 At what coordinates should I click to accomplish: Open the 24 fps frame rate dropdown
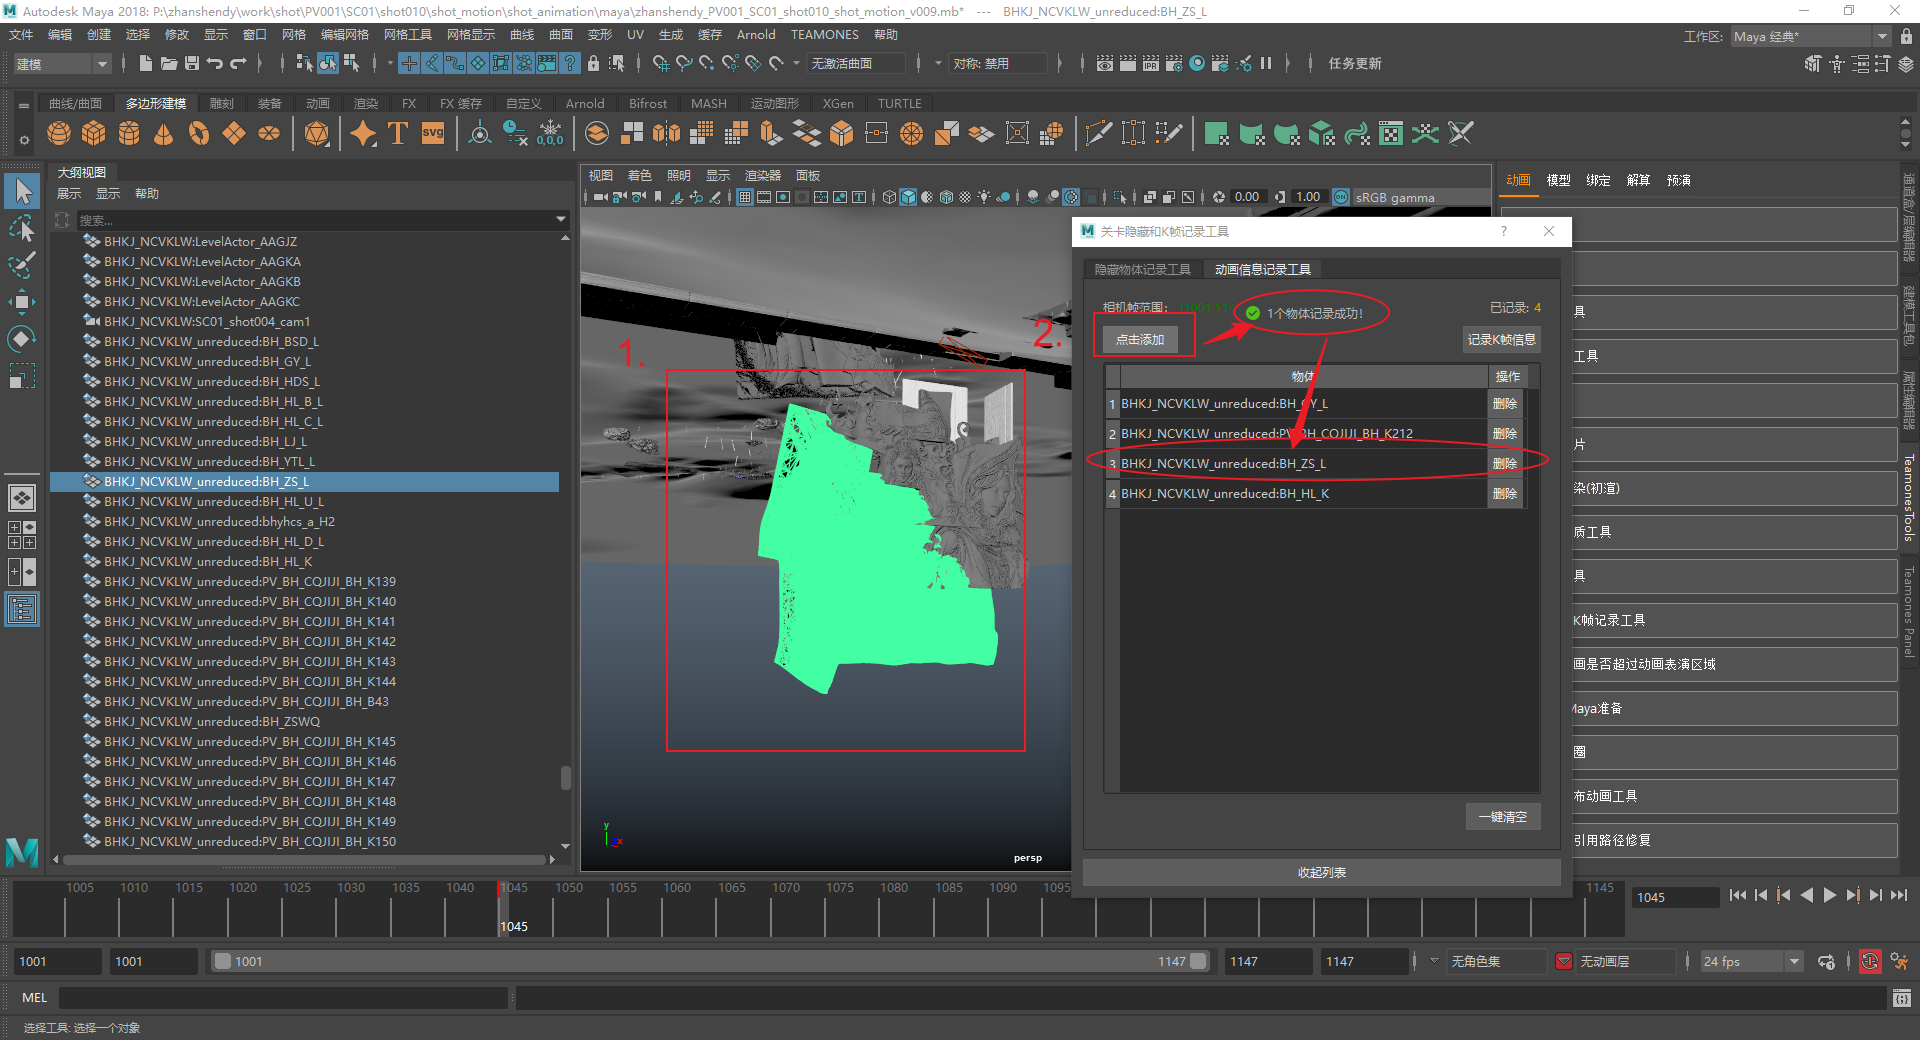[x=1751, y=962]
